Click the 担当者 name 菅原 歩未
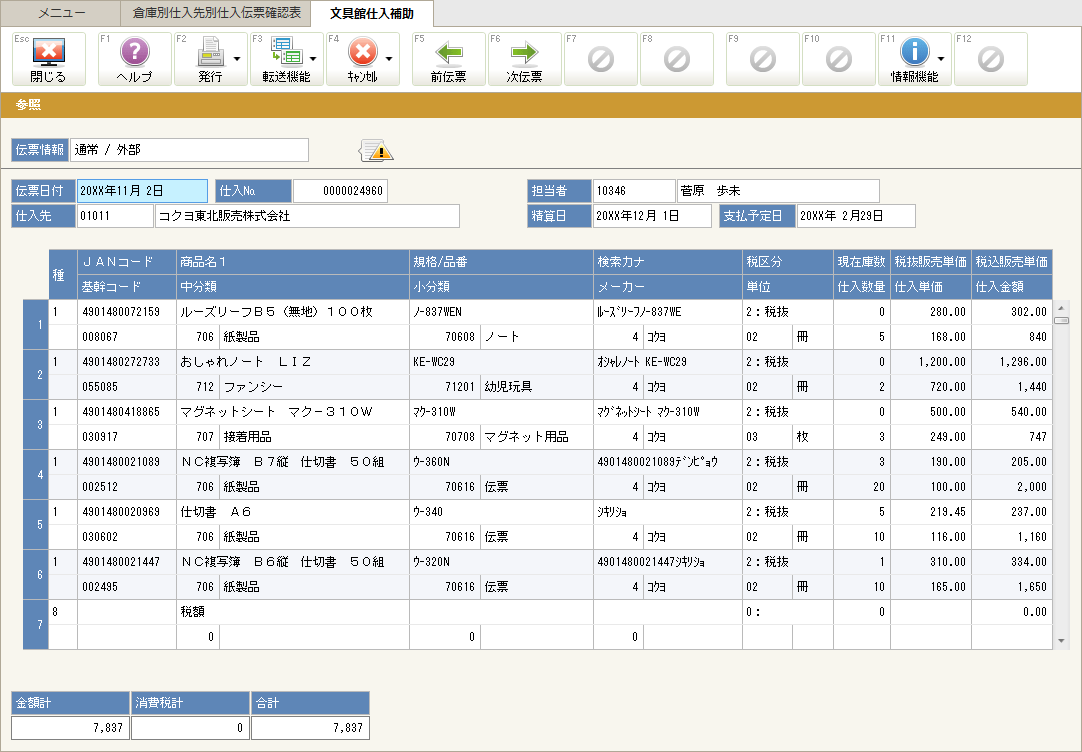 coord(778,191)
